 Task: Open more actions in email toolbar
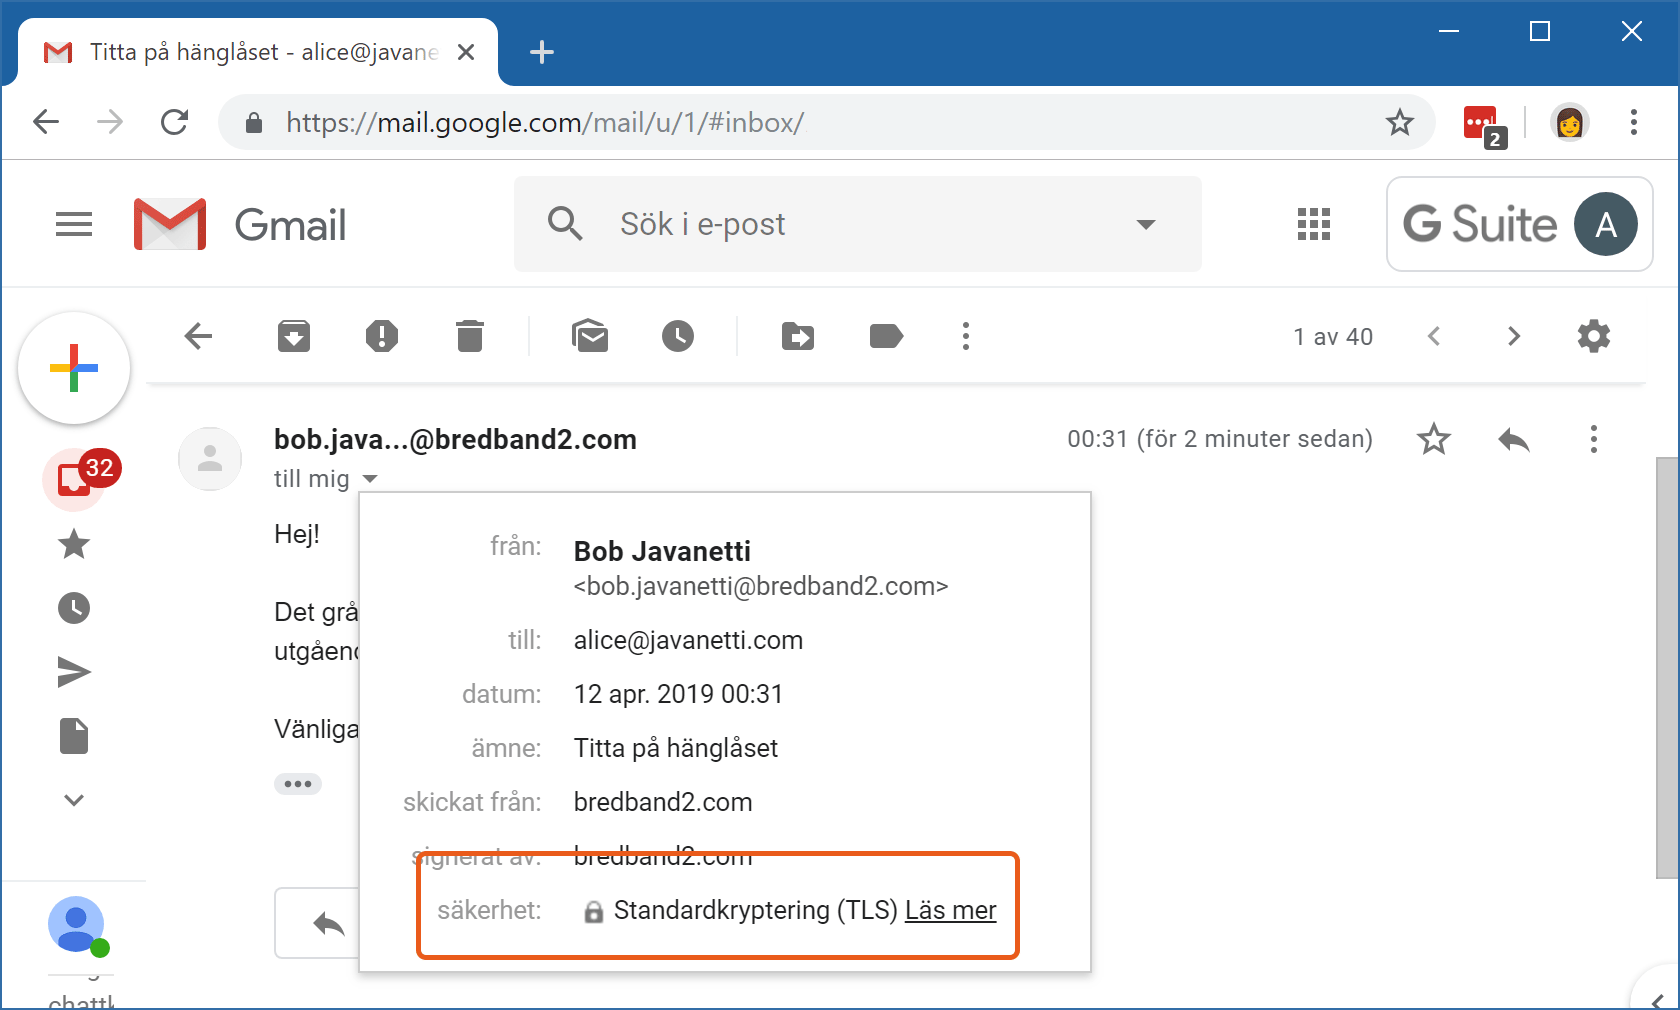pyautogui.click(x=966, y=336)
